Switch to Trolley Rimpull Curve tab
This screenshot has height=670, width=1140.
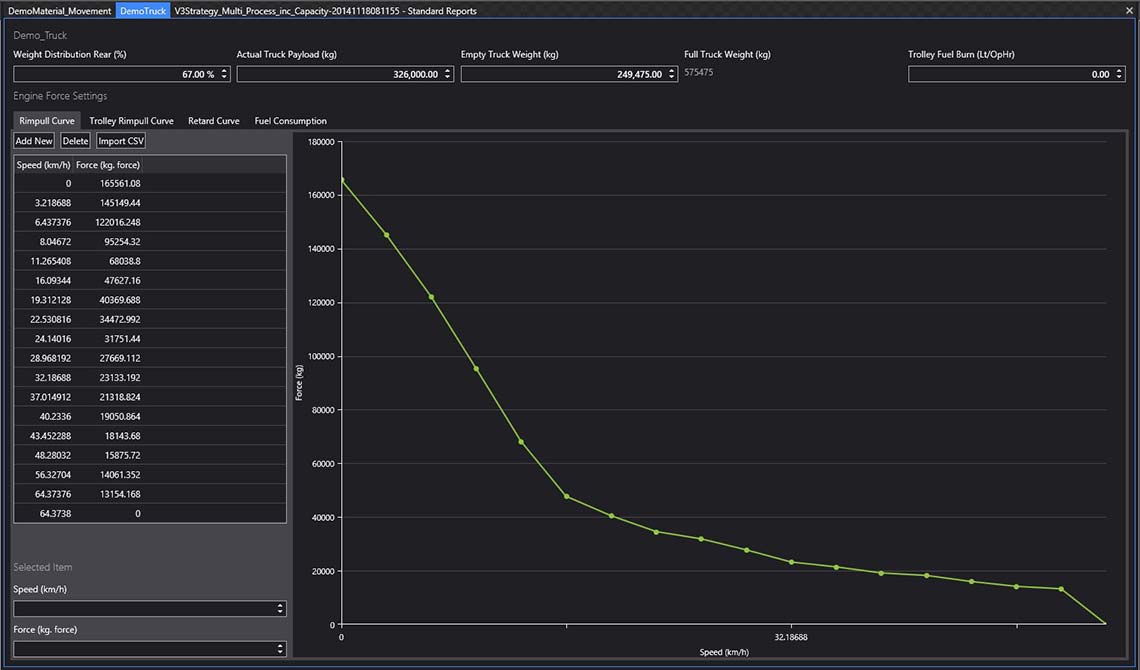[x=132, y=121]
